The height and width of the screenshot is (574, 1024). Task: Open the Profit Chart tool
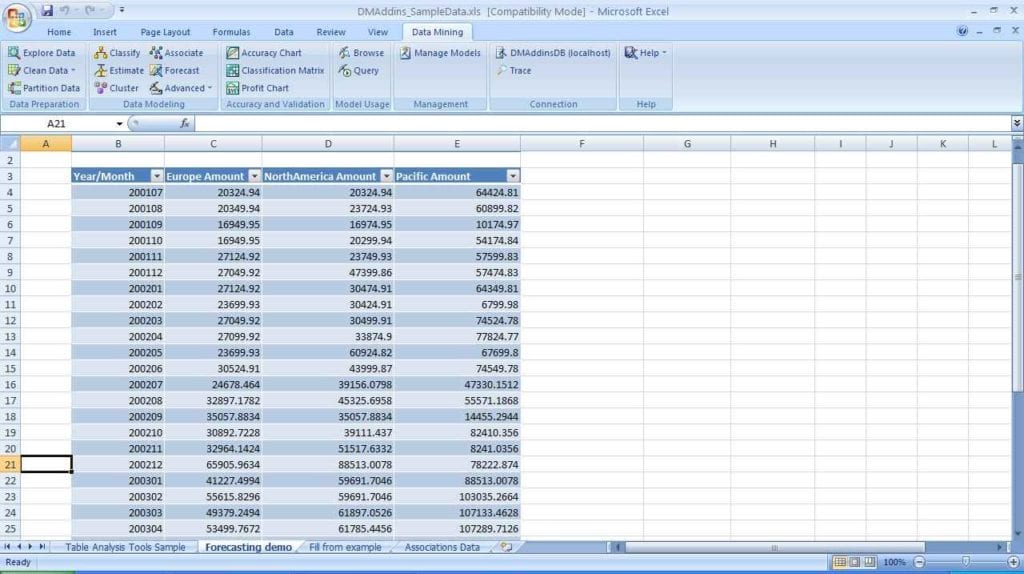257,88
